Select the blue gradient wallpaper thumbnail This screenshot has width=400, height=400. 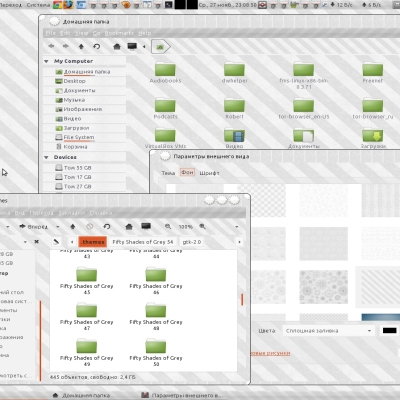381,317
